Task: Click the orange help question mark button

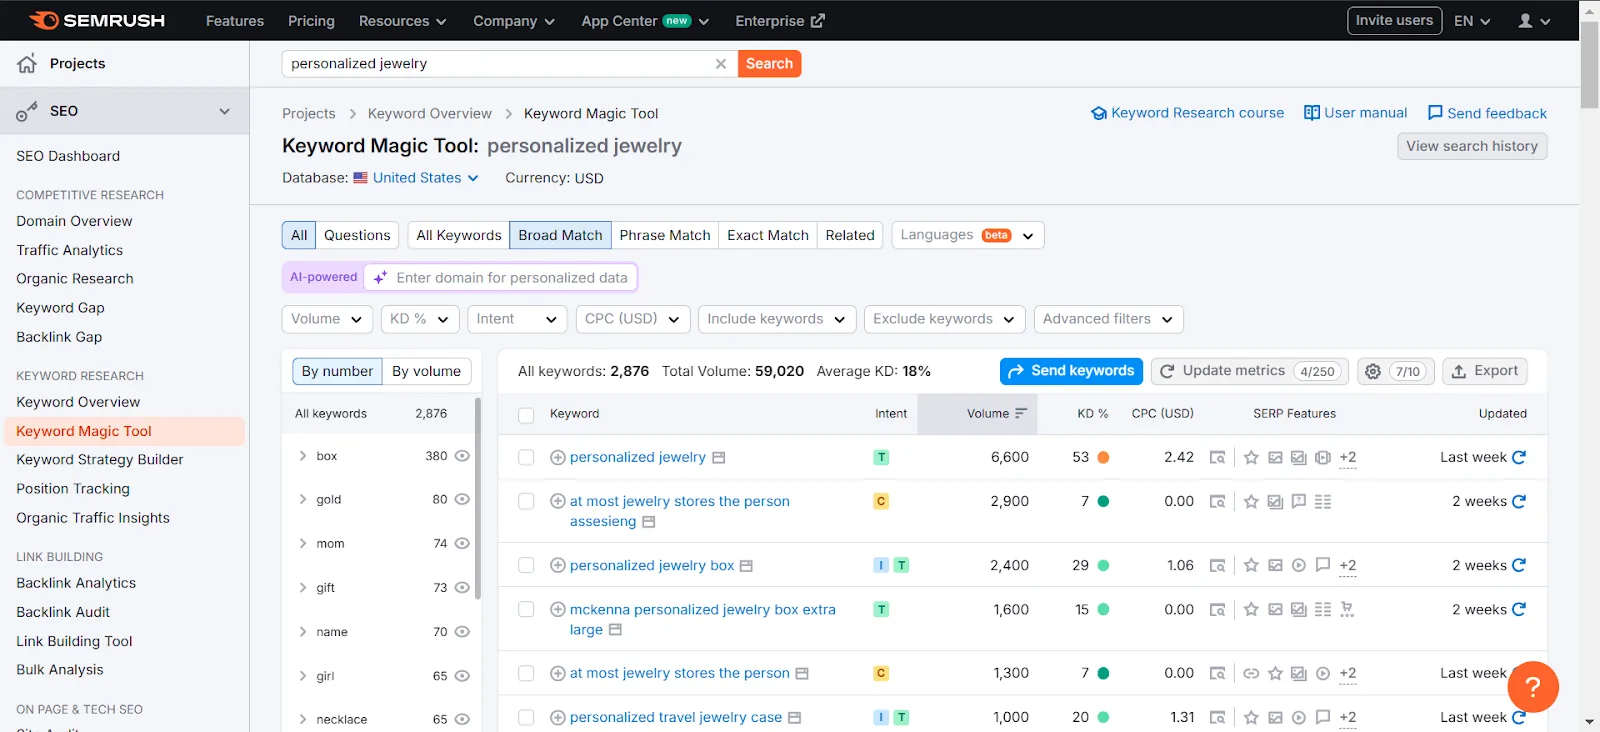Action: click(1533, 687)
